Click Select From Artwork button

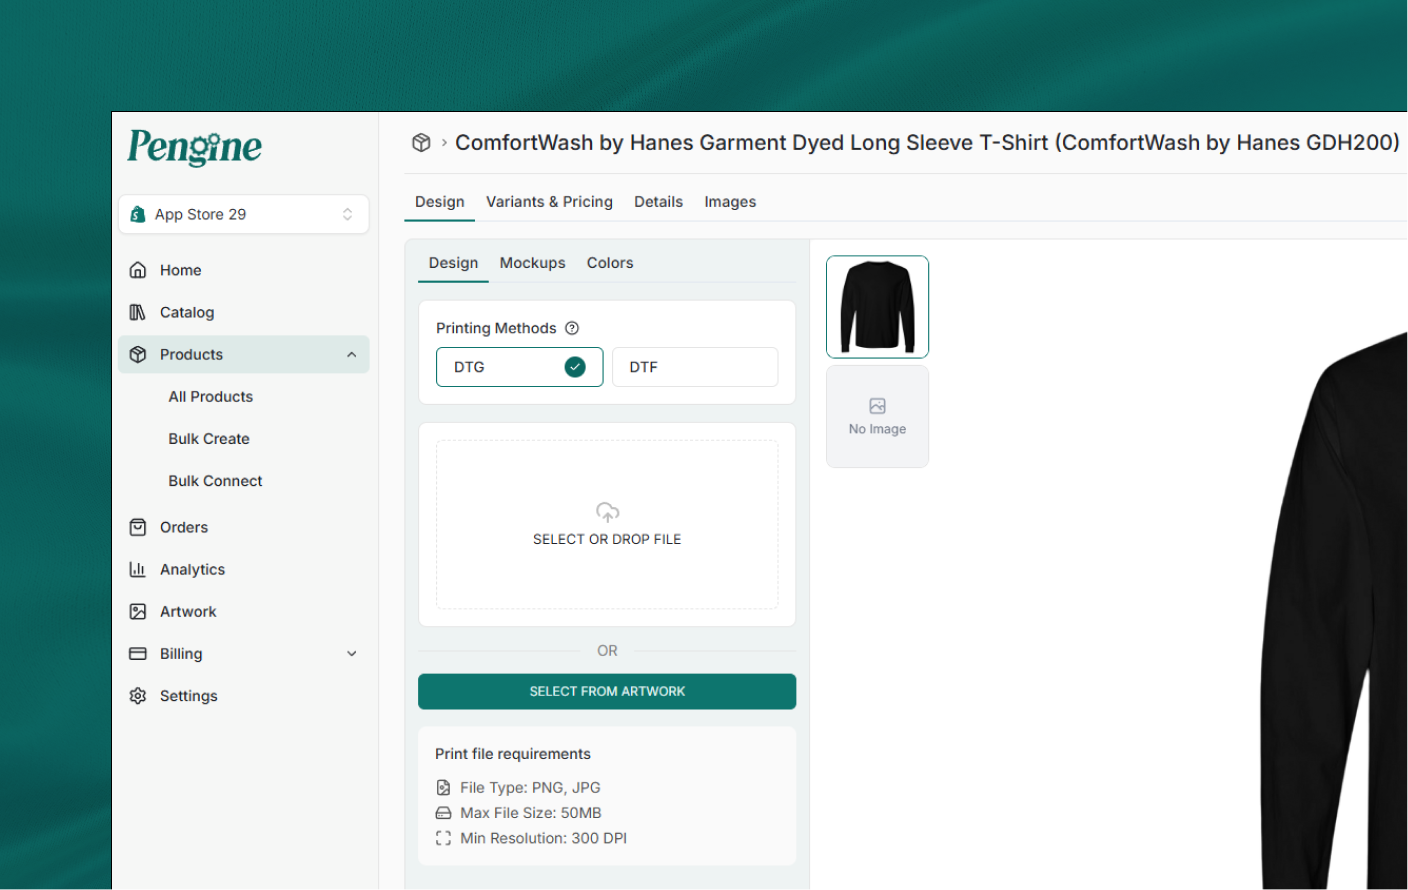click(x=607, y=691)
